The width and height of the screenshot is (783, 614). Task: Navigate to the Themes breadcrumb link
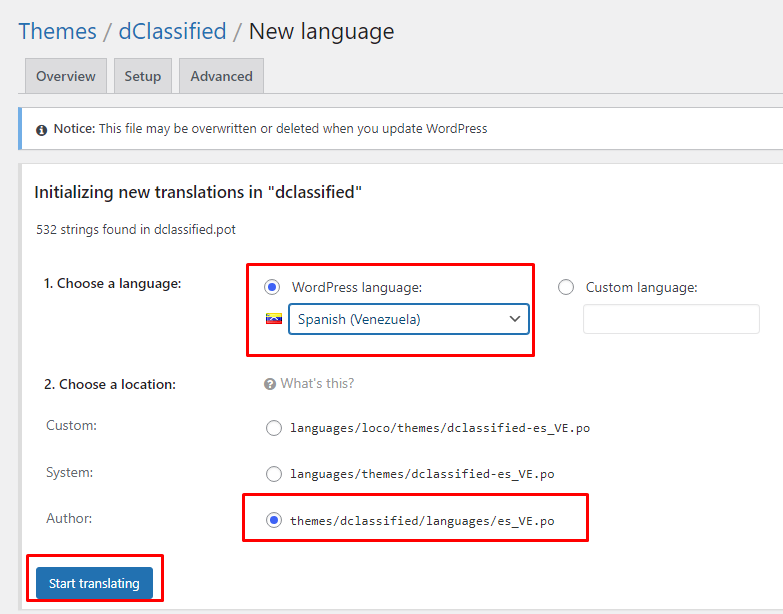coord(58,31)
